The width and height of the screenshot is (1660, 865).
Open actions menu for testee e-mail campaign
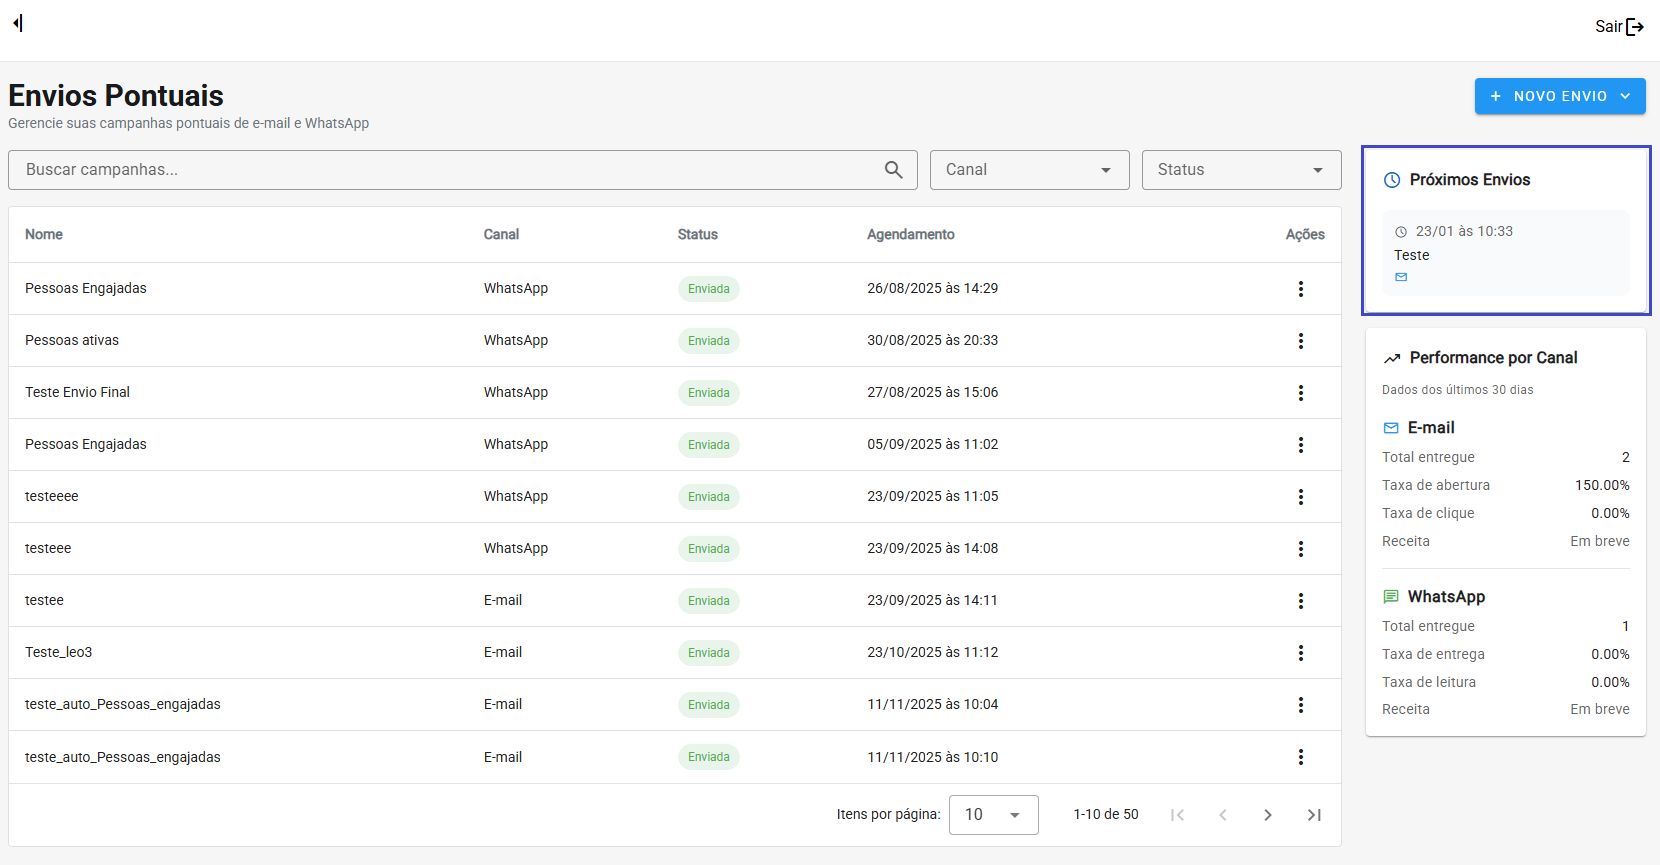tap(1300, 601)
